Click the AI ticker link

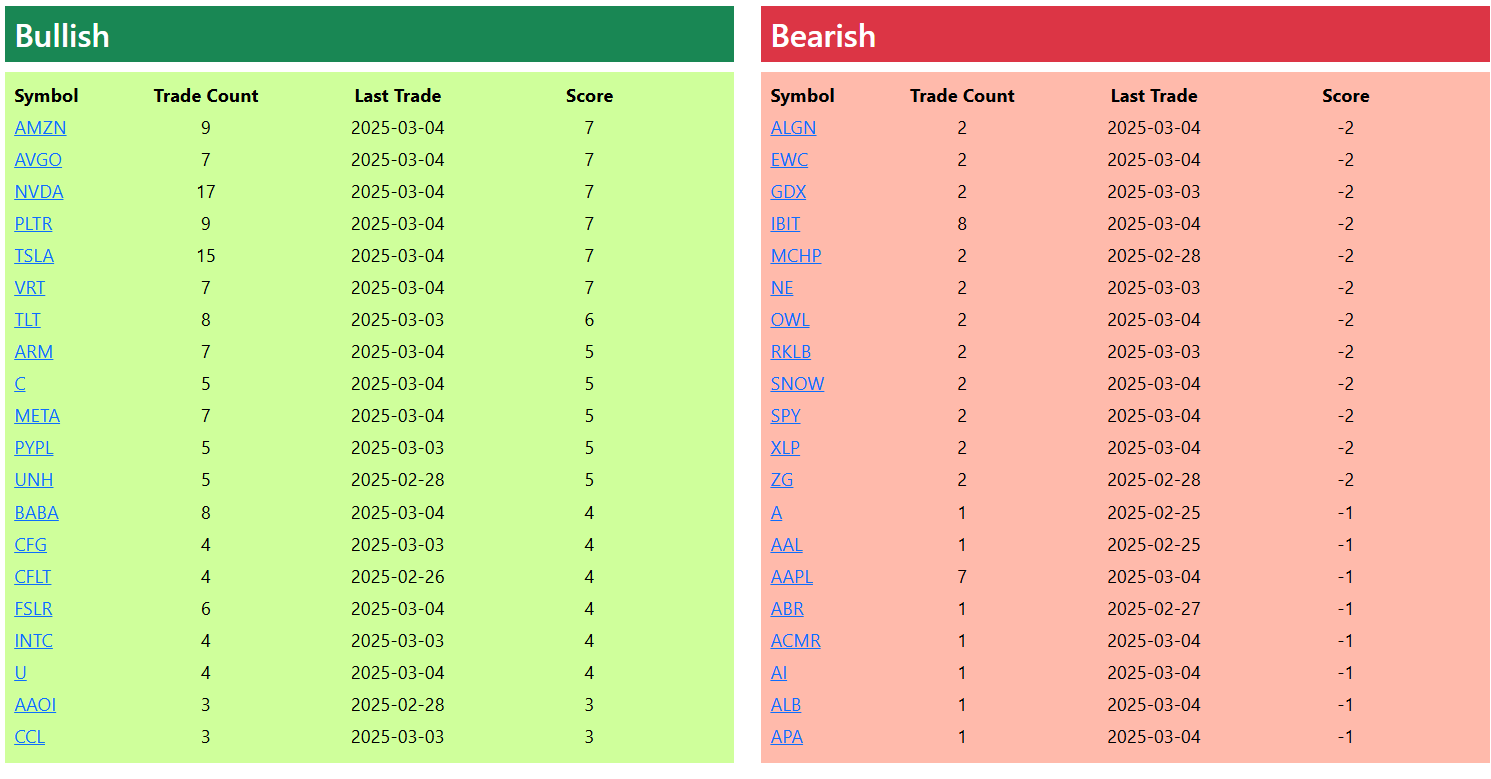coord(779,673)
